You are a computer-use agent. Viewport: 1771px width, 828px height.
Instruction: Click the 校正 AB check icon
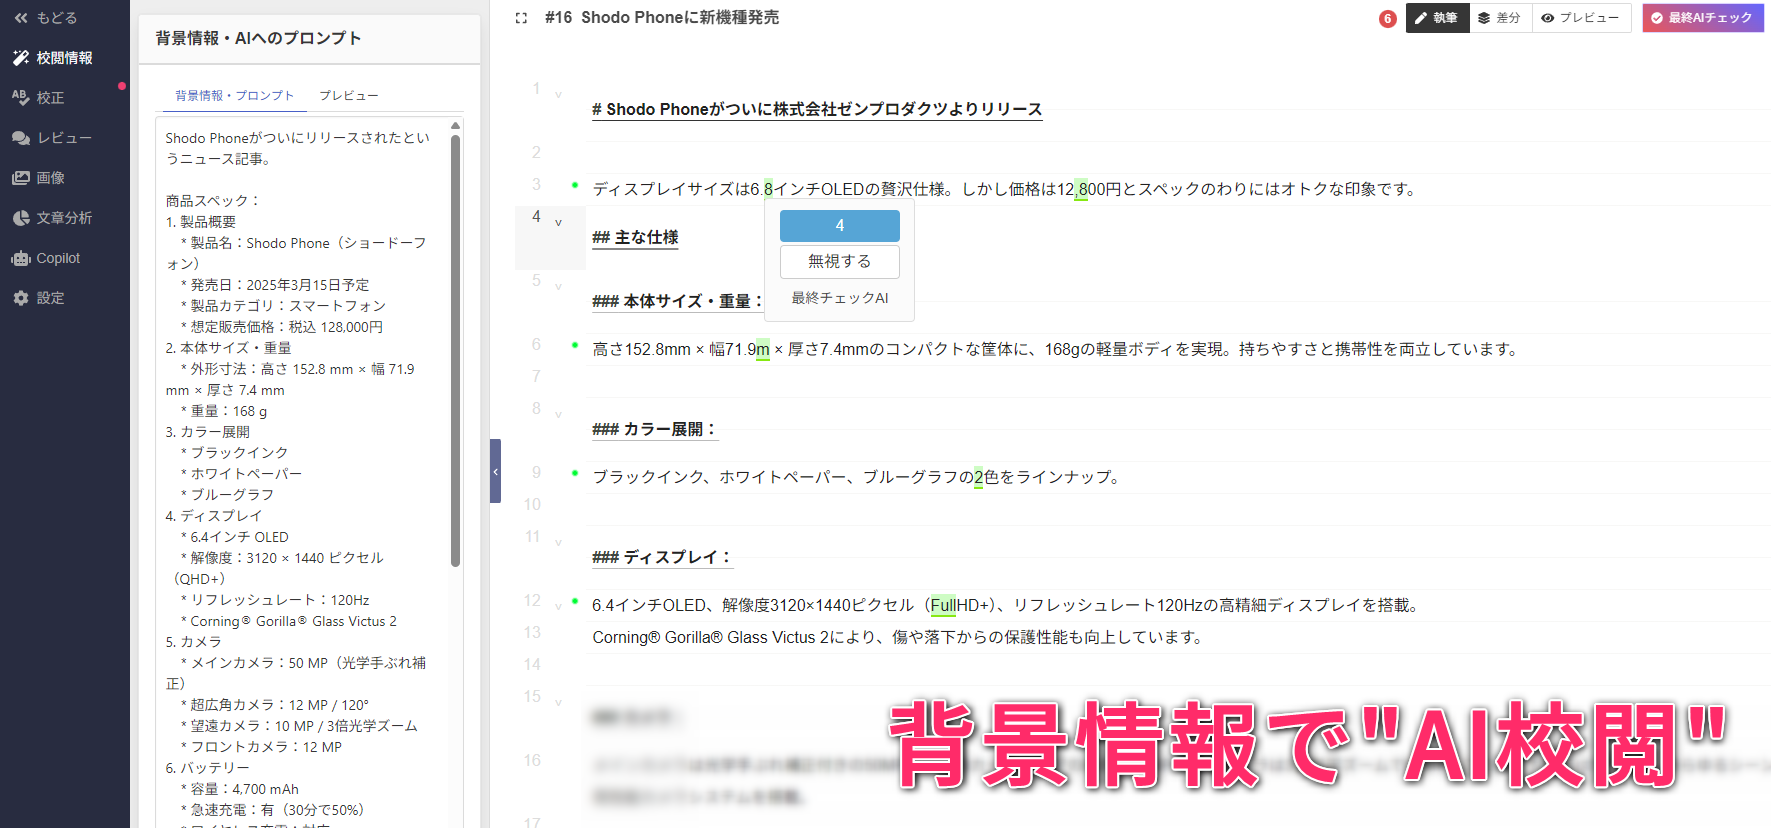coord(21,98)
